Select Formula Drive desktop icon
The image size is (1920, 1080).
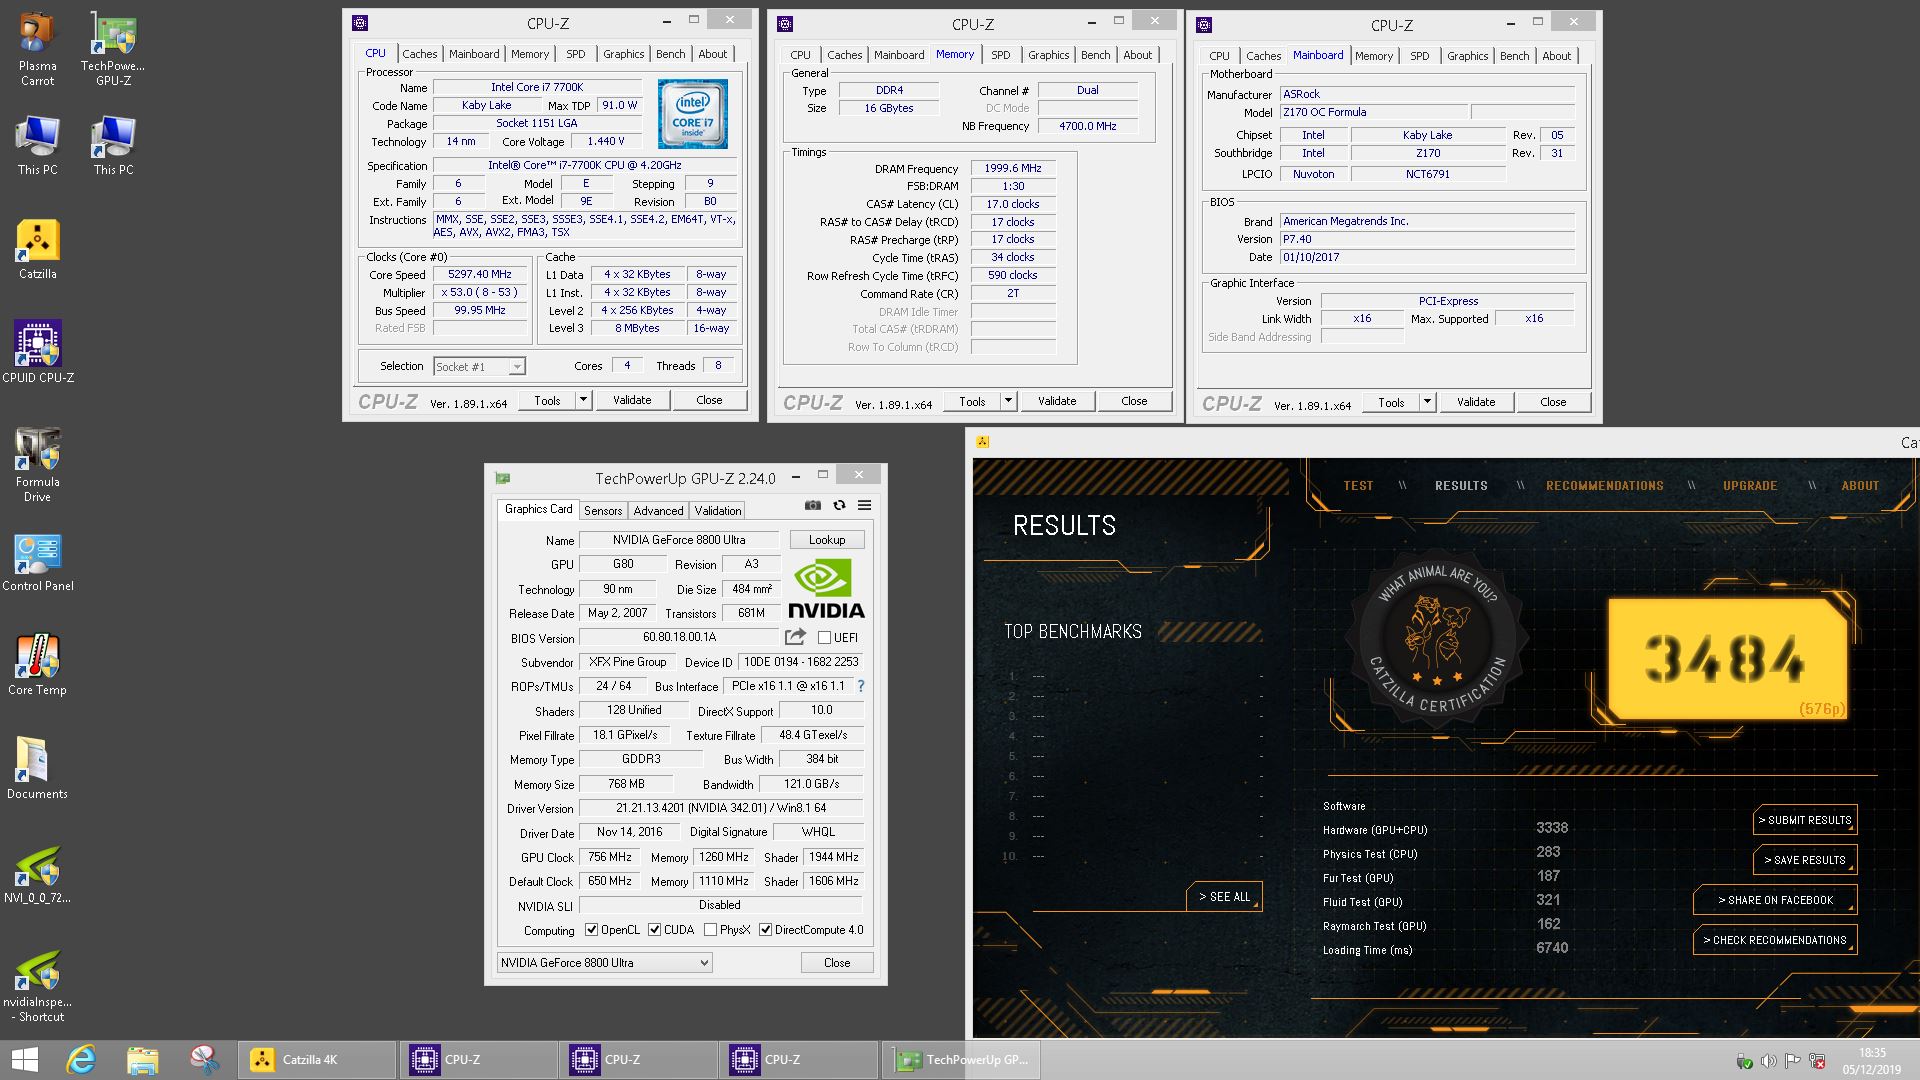[38, 466]
